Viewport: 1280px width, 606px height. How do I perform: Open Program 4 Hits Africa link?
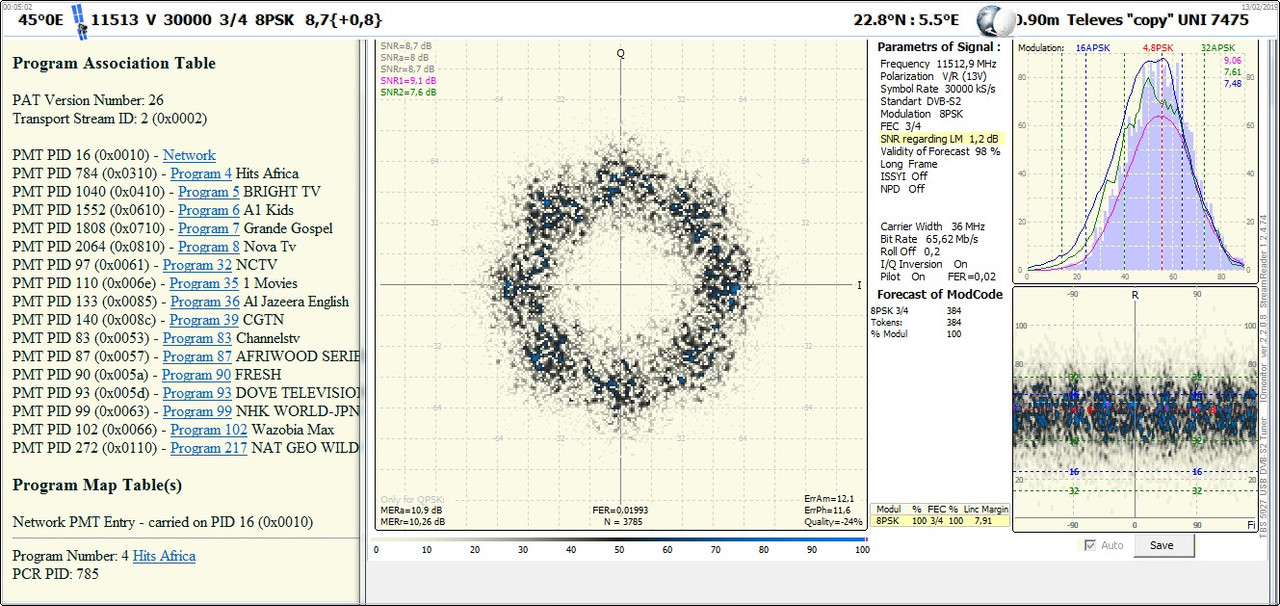coord(201,174)
